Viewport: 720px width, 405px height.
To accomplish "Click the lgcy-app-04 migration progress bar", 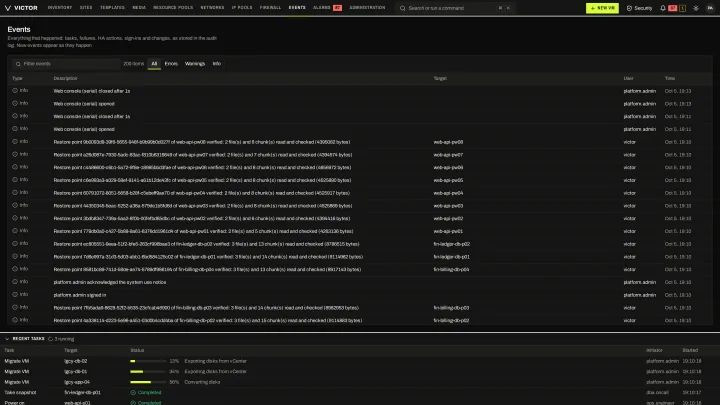I will point(148,382).
